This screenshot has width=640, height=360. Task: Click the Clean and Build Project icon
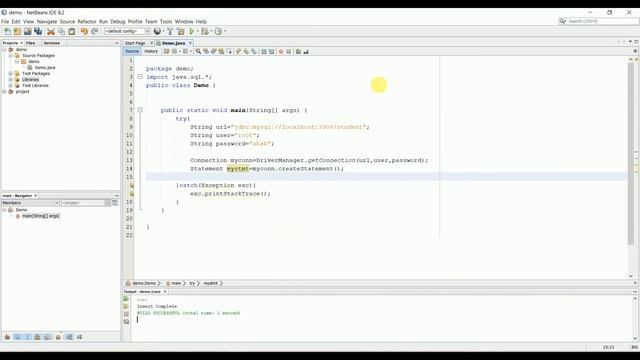coord(181,31)
